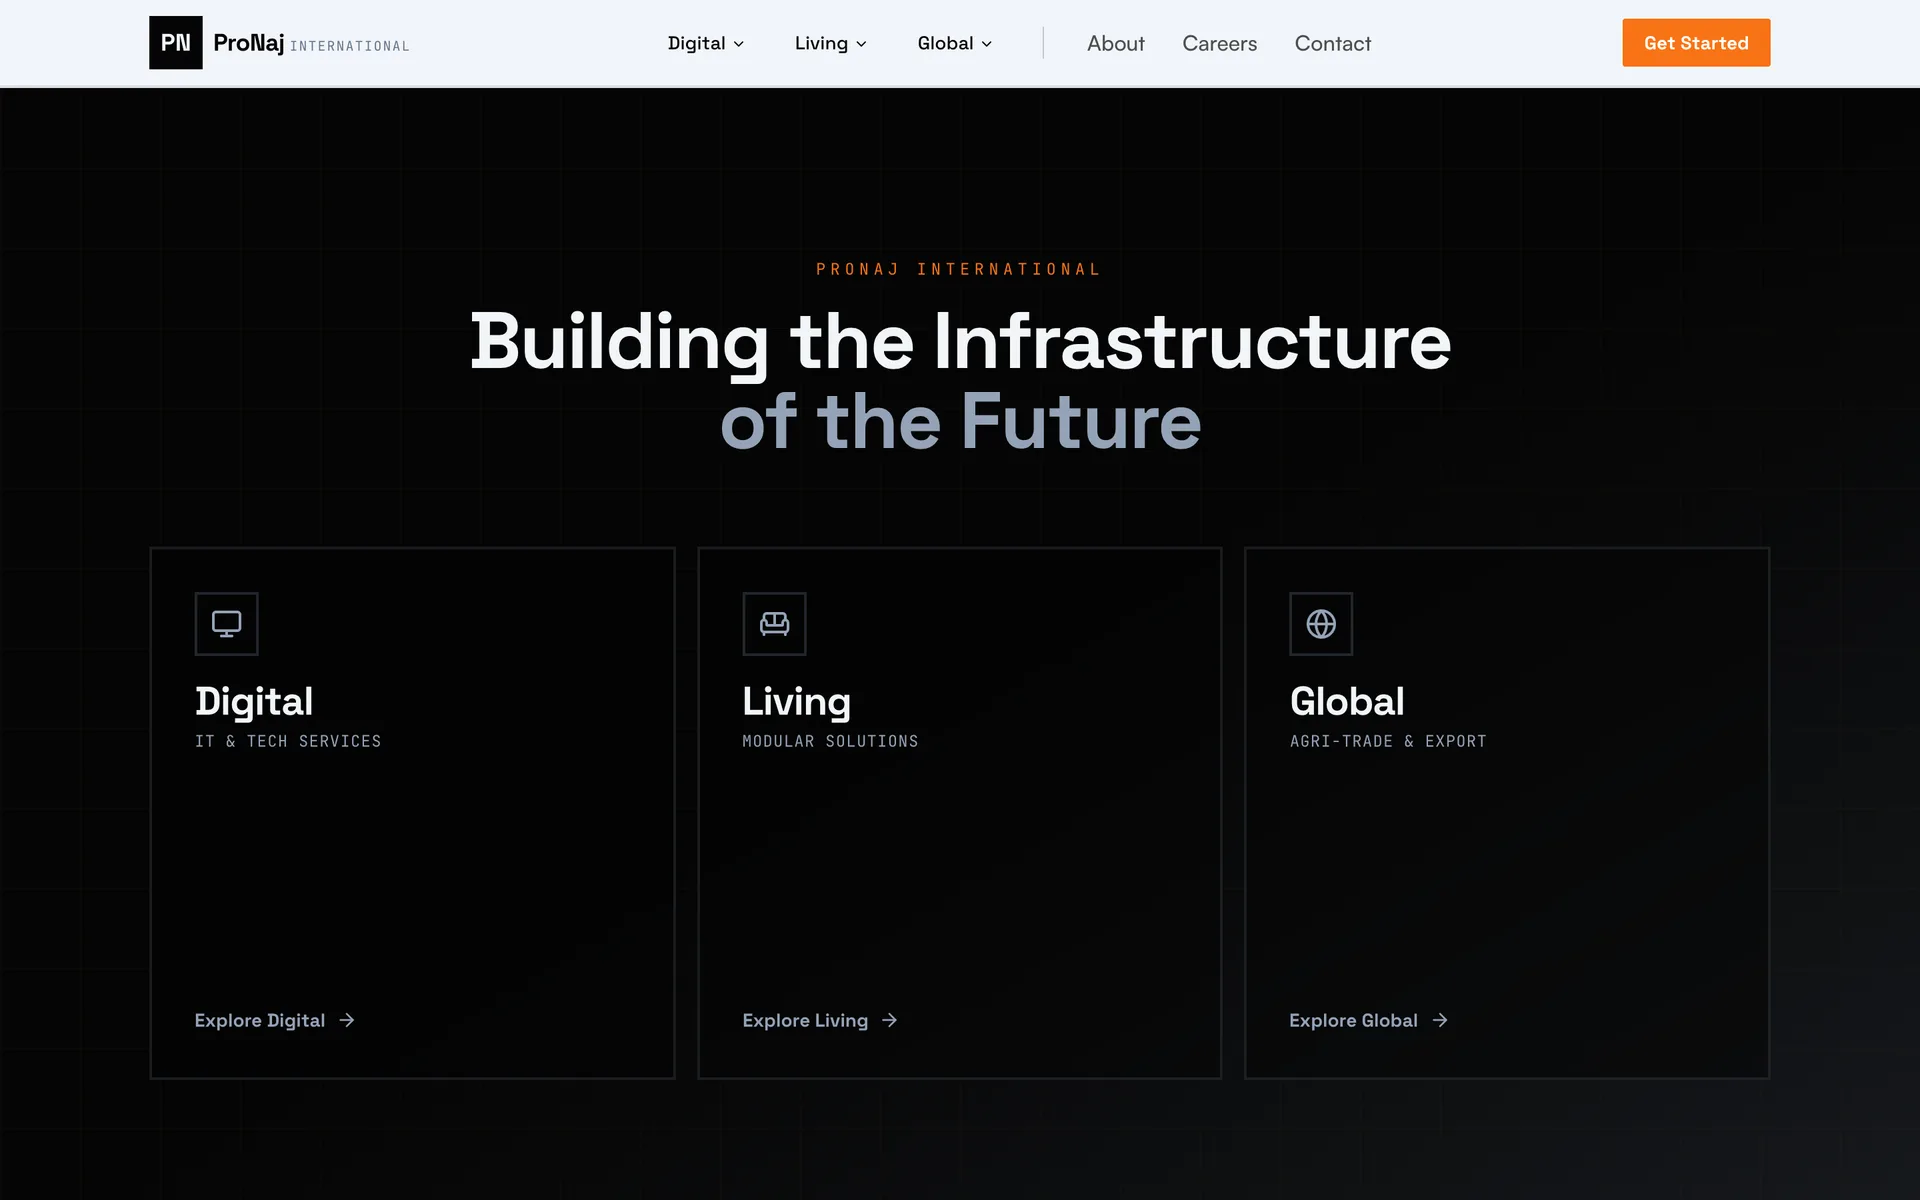Open the Contact page

click(1333, 43)
